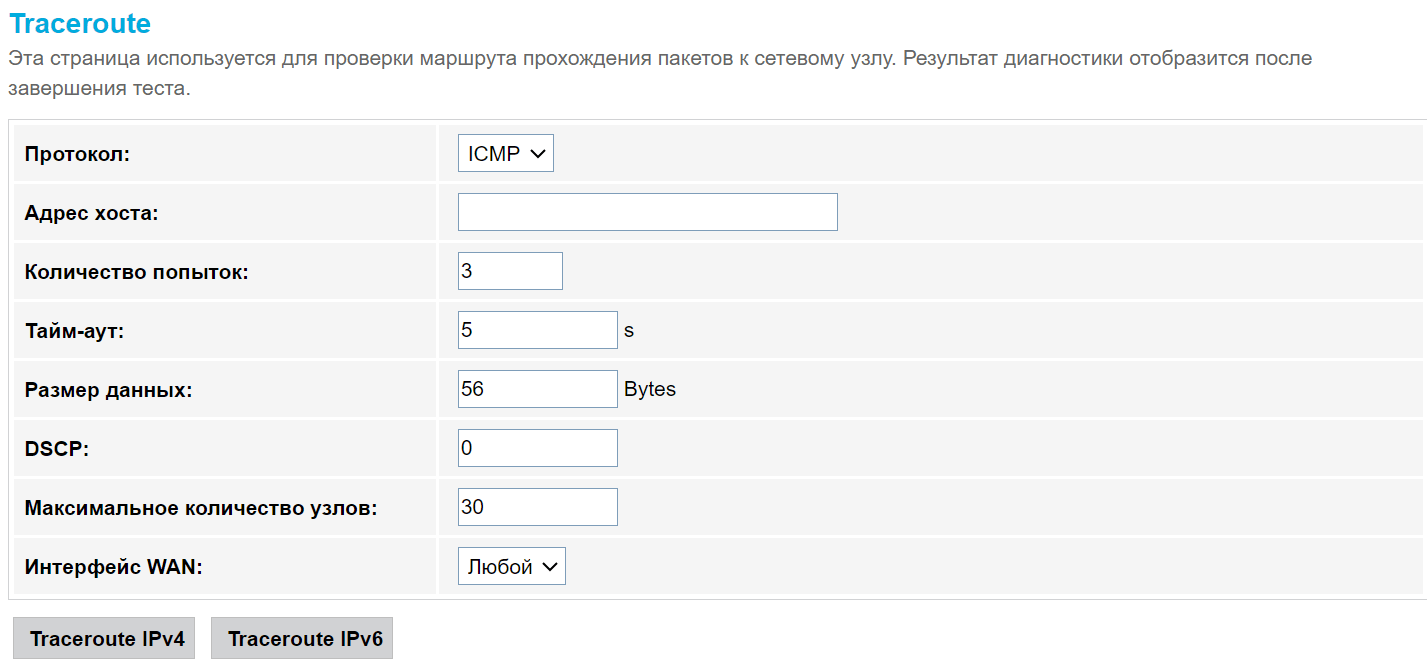Click the Bytes unit text
The width and height of the screenshot is (1427, 665).
pos(650,389)
